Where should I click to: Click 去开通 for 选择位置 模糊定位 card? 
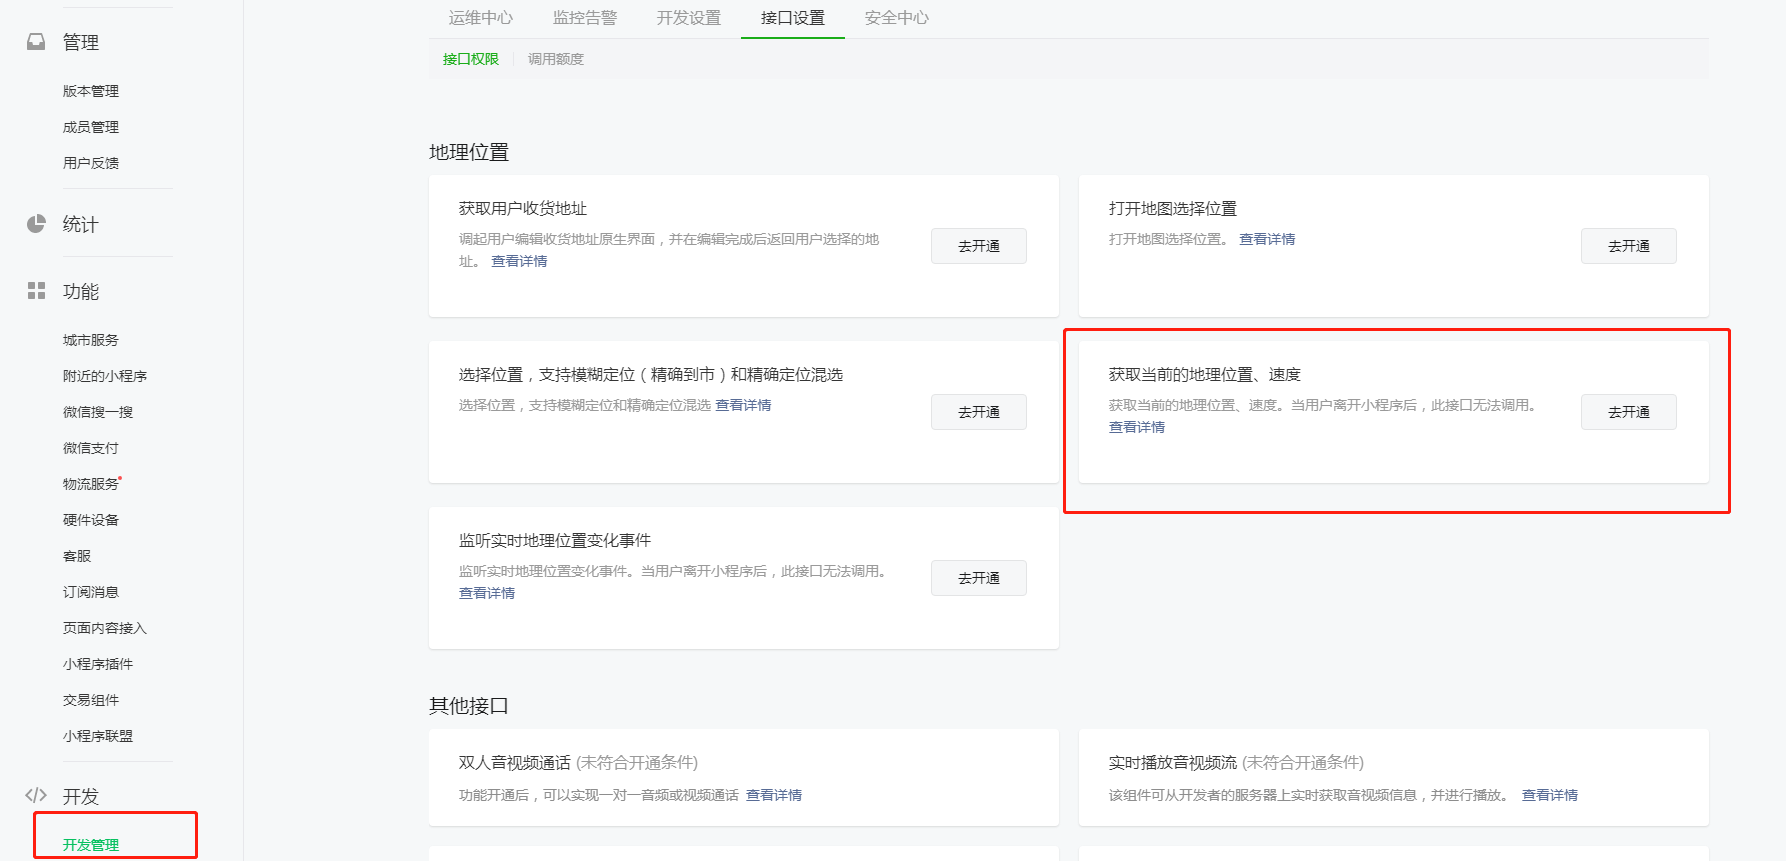tap(979, 412)
